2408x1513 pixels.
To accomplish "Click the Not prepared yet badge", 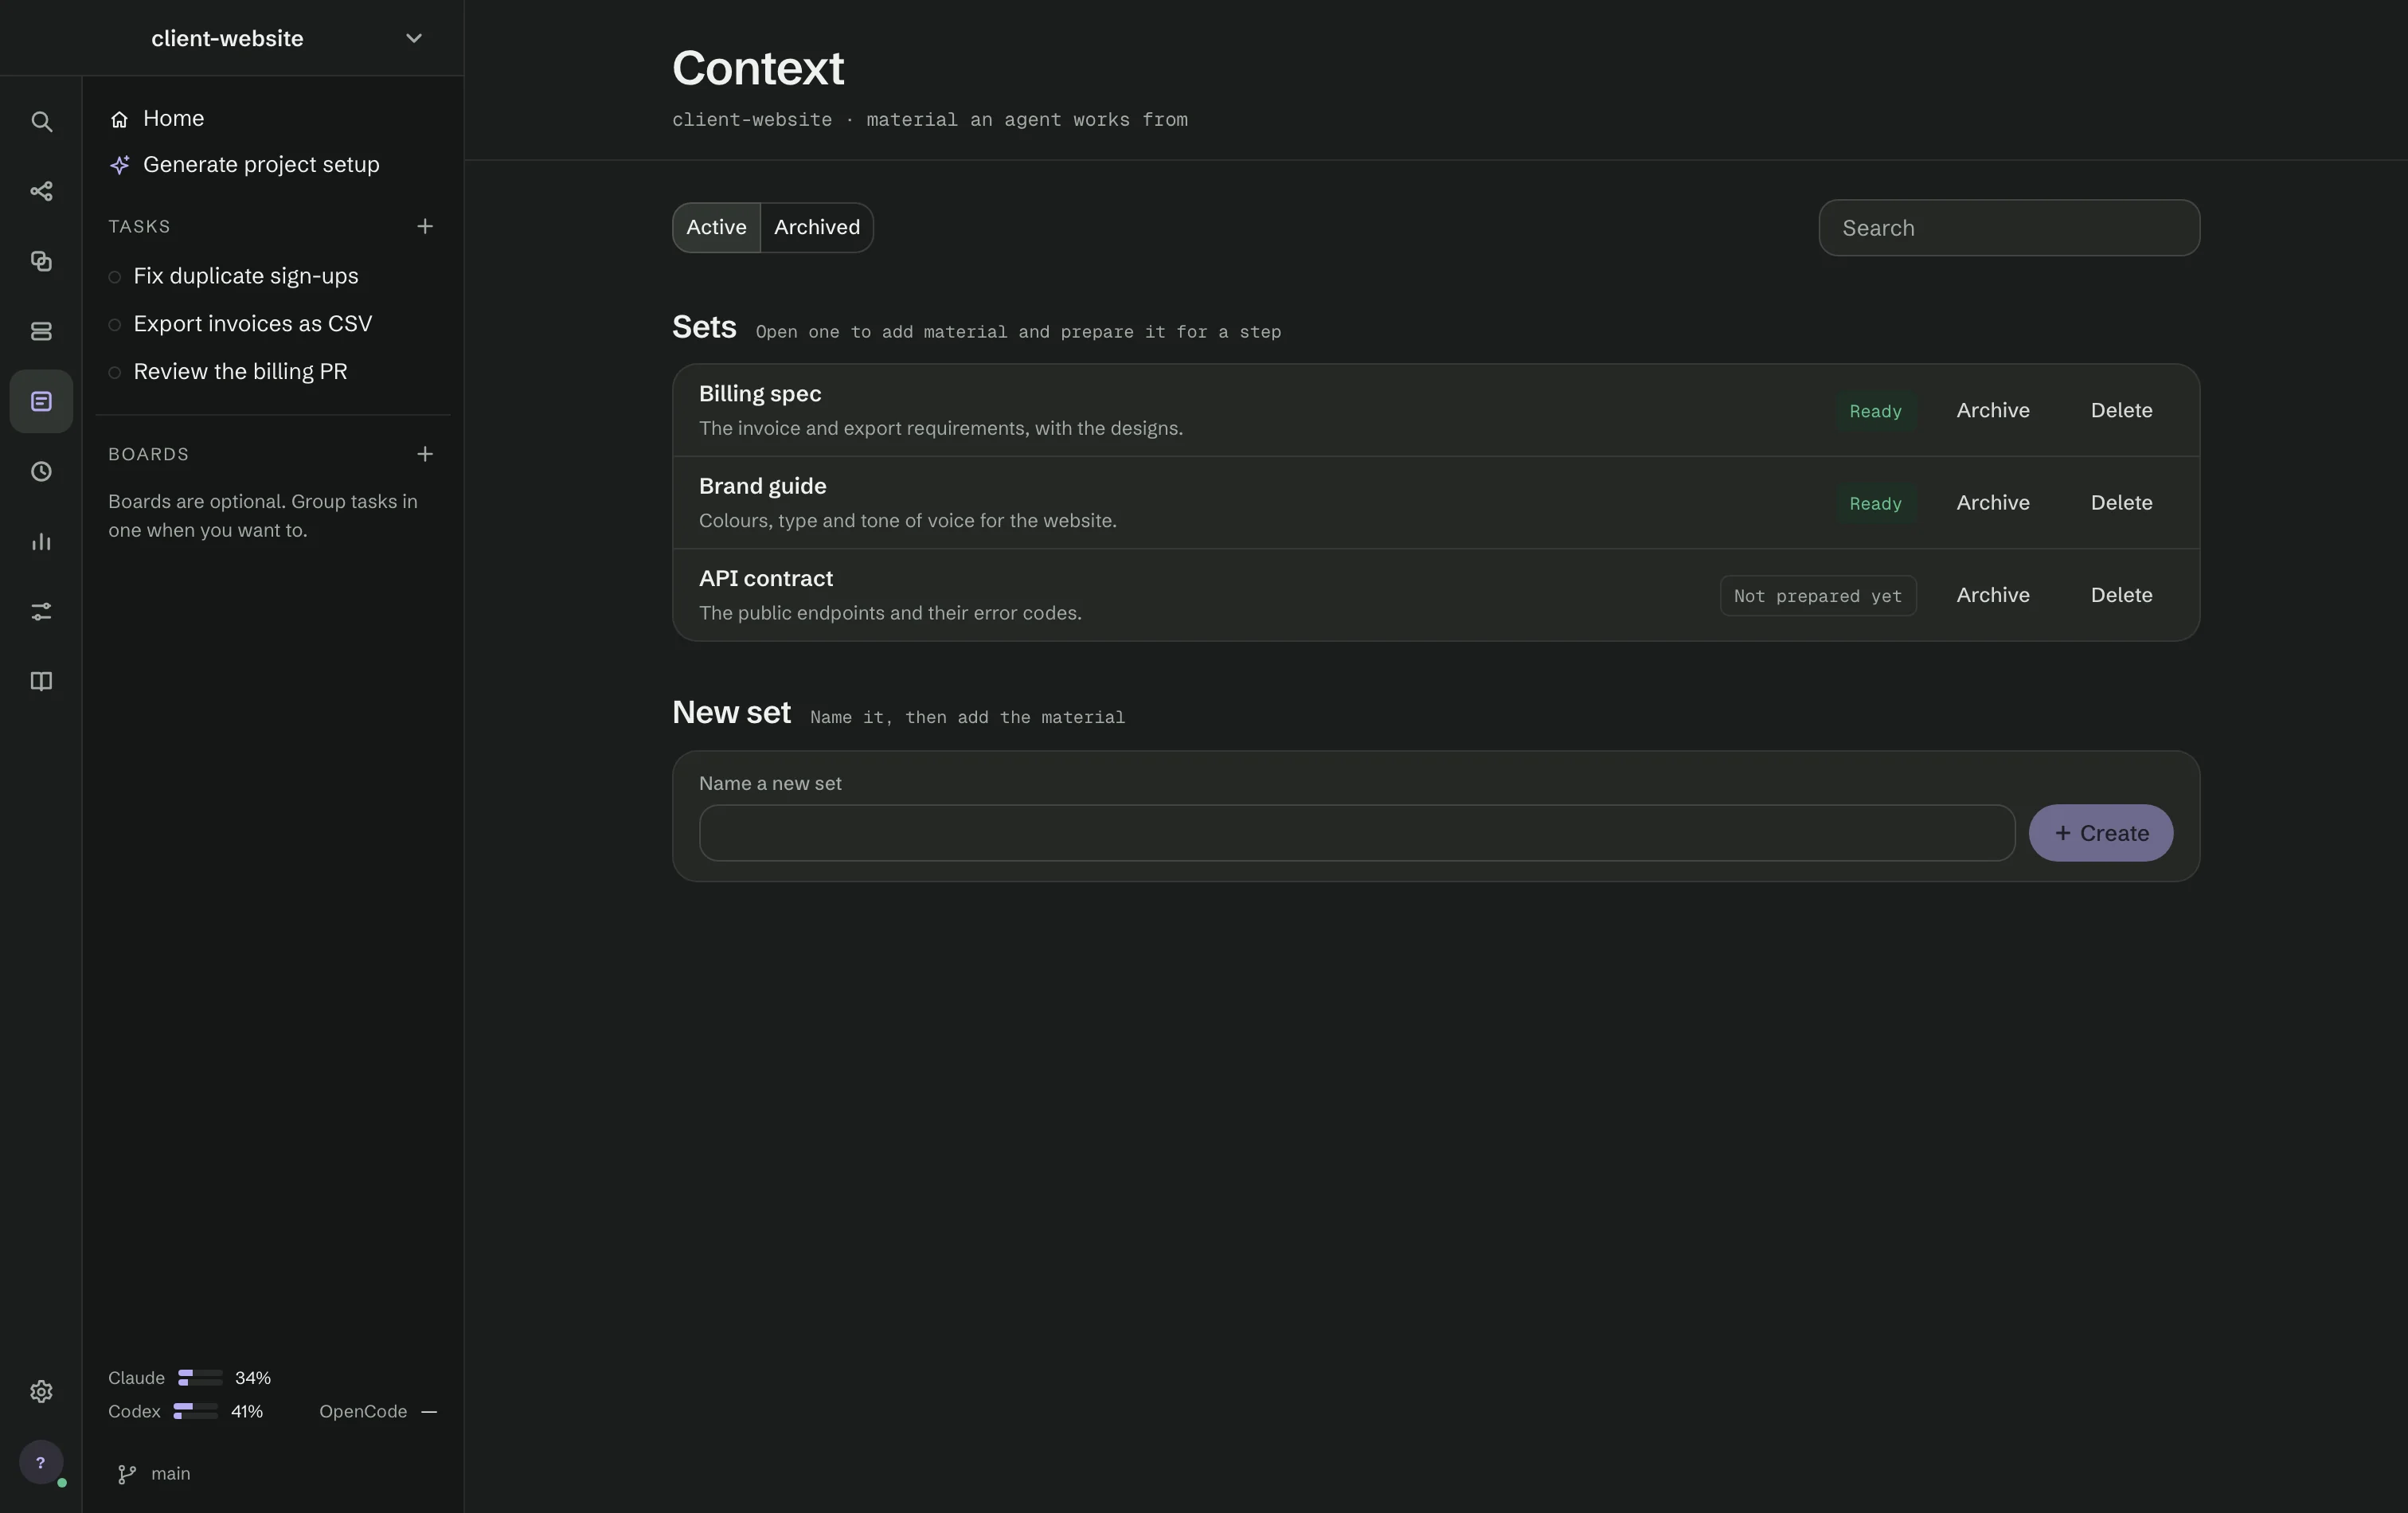I will [x=1818, y=596].
